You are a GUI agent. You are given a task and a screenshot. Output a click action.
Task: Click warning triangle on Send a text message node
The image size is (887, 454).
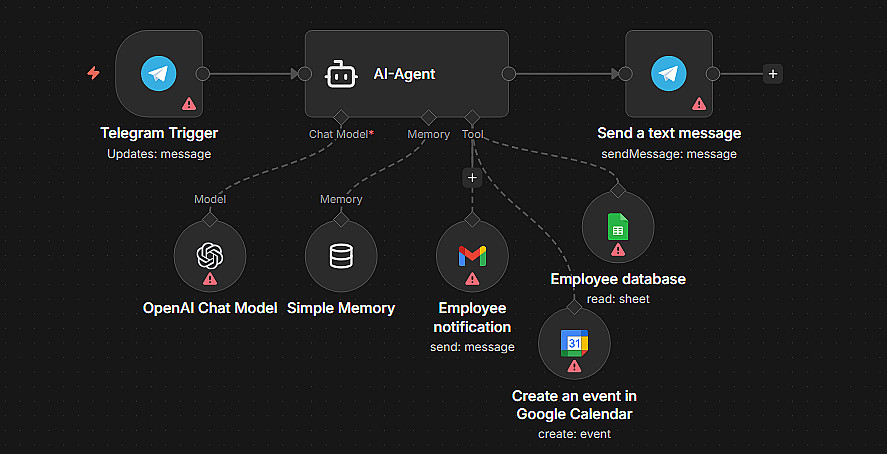pos(699,103)
